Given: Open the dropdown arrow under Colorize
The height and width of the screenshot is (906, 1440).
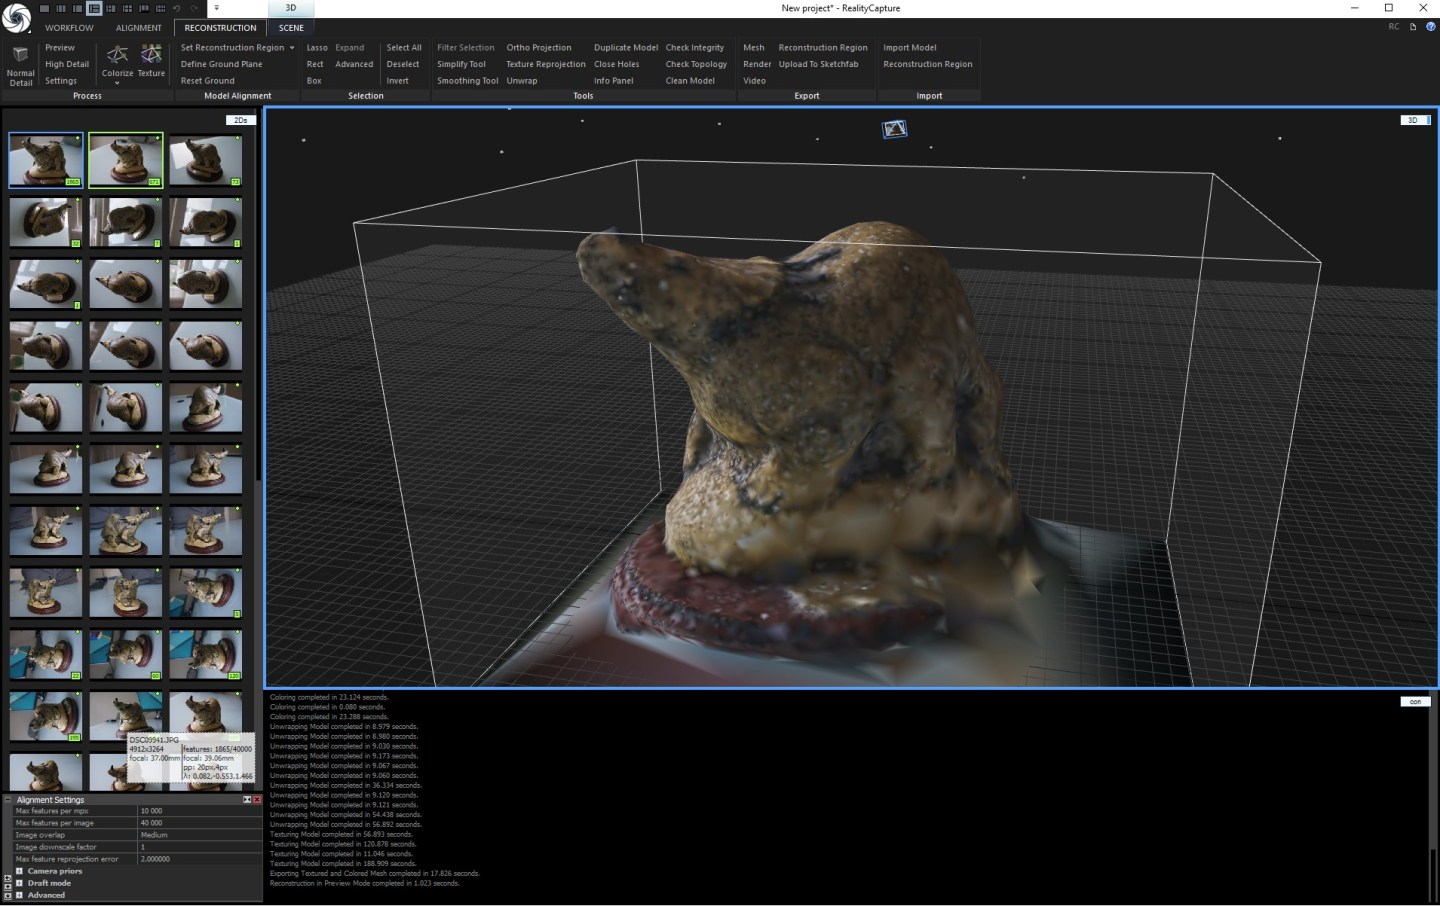Looking at the screenshot, I should click(117, 84).
